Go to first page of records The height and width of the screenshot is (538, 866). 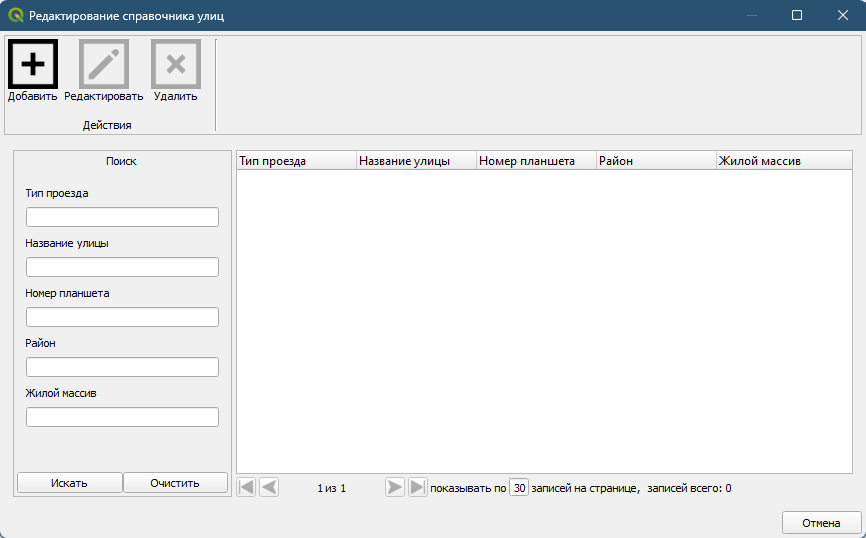[246, 487]
